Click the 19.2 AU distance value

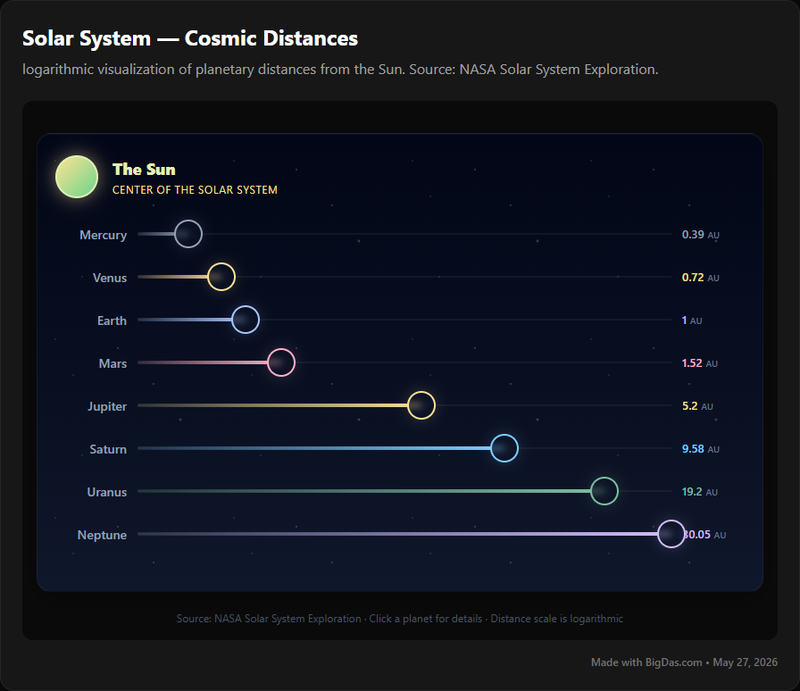[x=699, y=492]
